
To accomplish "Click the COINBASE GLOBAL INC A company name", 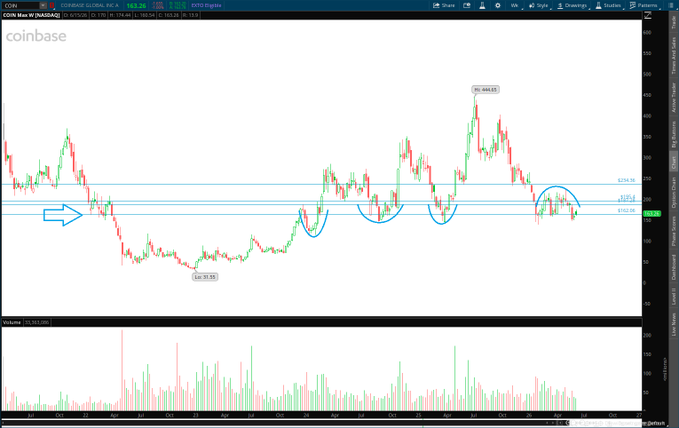I will click(89, 5).
